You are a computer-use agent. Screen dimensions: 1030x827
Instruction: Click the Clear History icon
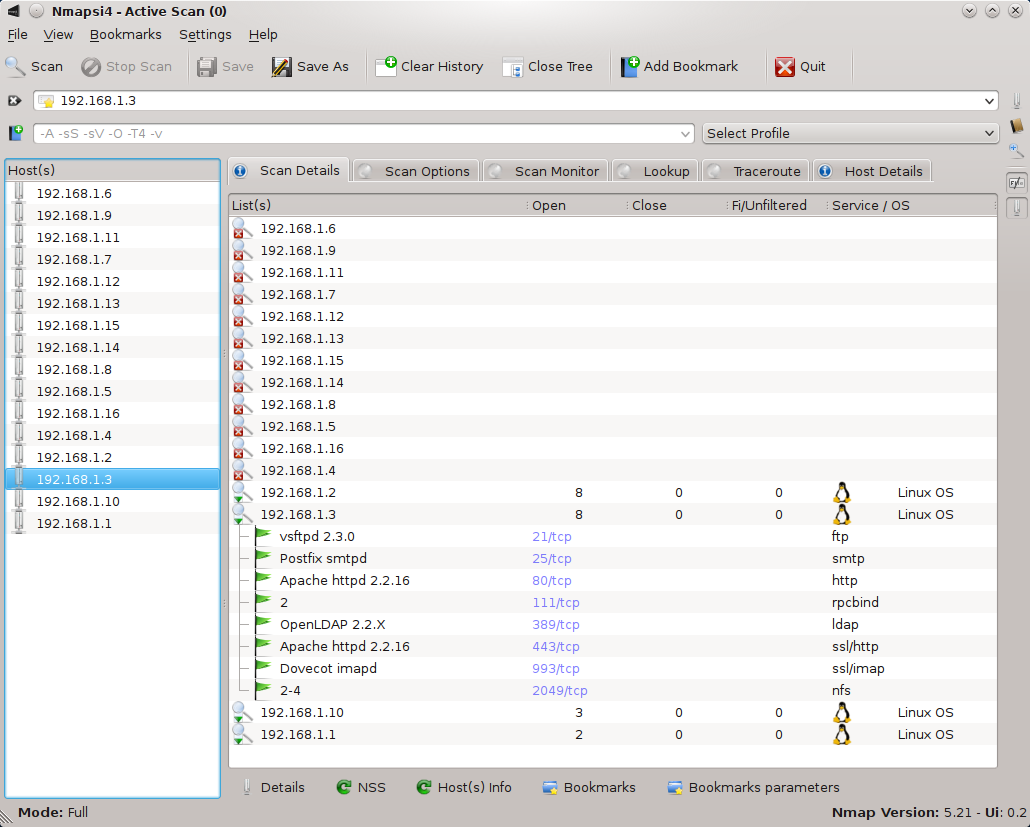pyautogui.click(x=386, y=67)
